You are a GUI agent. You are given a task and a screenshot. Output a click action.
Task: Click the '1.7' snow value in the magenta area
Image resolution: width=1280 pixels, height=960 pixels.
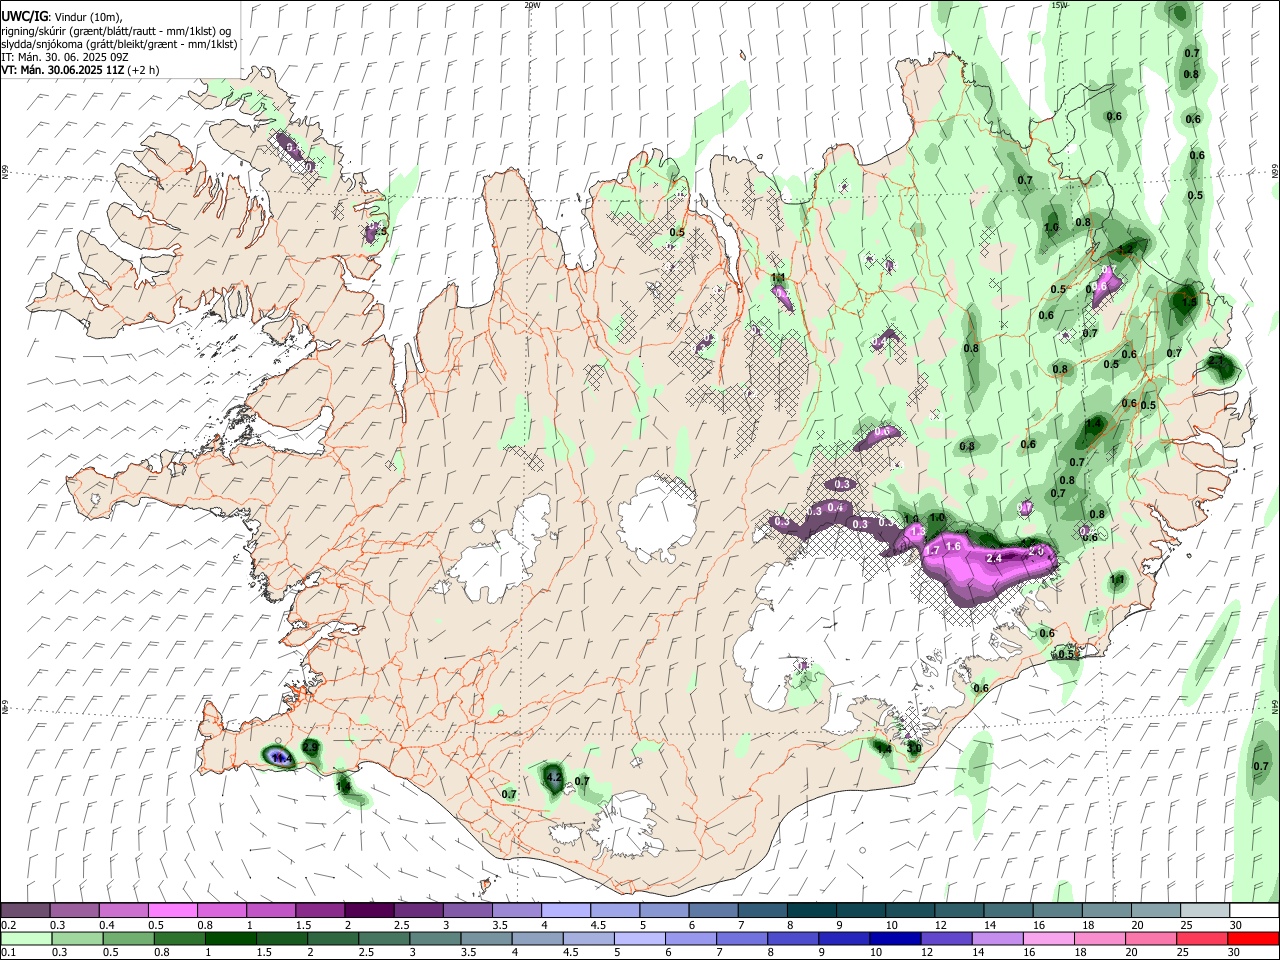click(932, 551)
